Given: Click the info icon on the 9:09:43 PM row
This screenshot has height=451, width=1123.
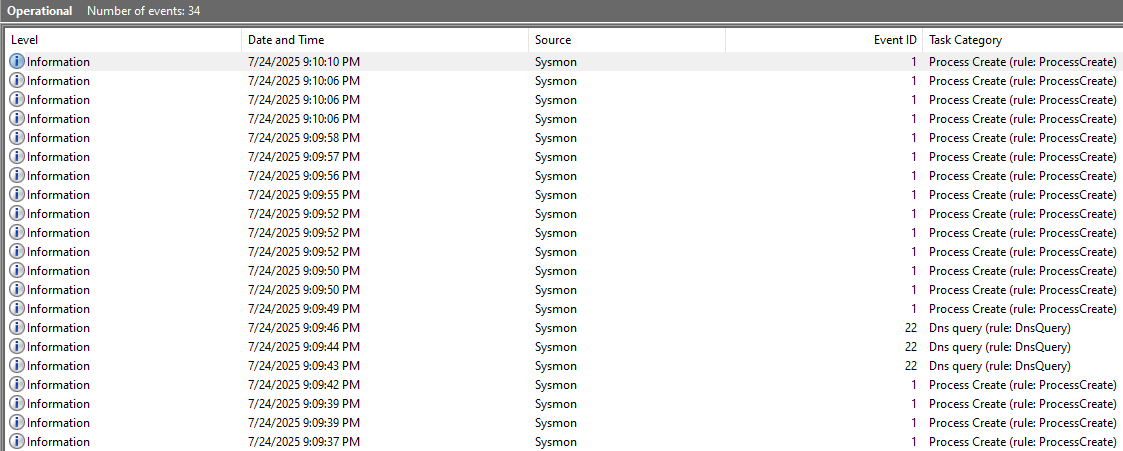Looking at the screenshot, I should pyautogui.click(x=17, y=366).
